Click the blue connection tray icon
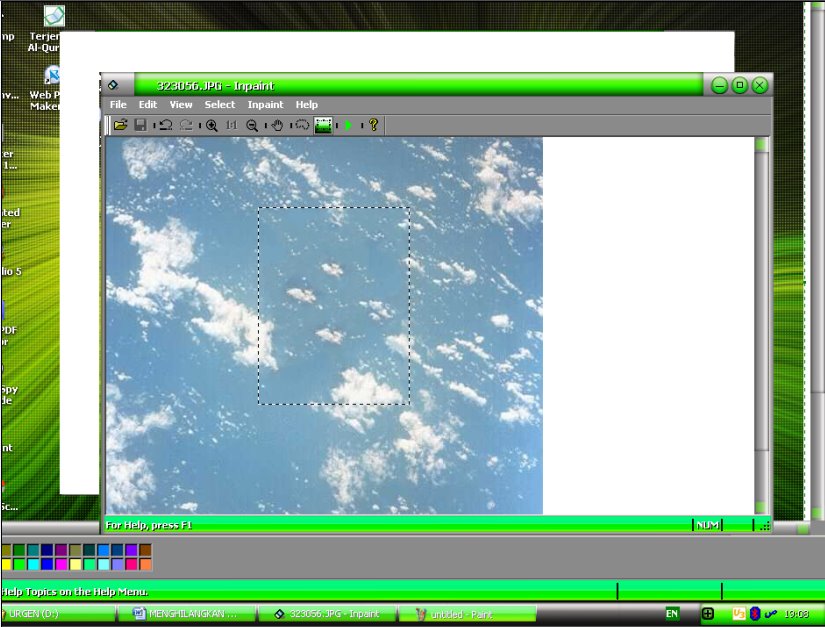This screenshot has height=627, width=825. click(x=771, y=613)
